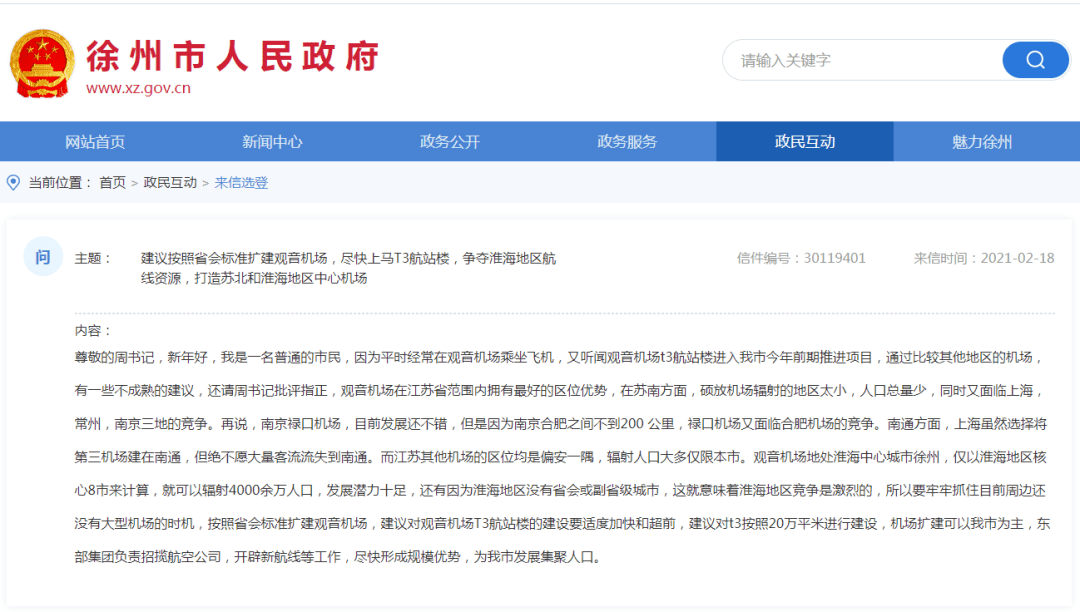Click the 来信时间 2021-02-18 date text
Image resolution: width=1080 pixels, height=612 pixels.
coord(984,258)
